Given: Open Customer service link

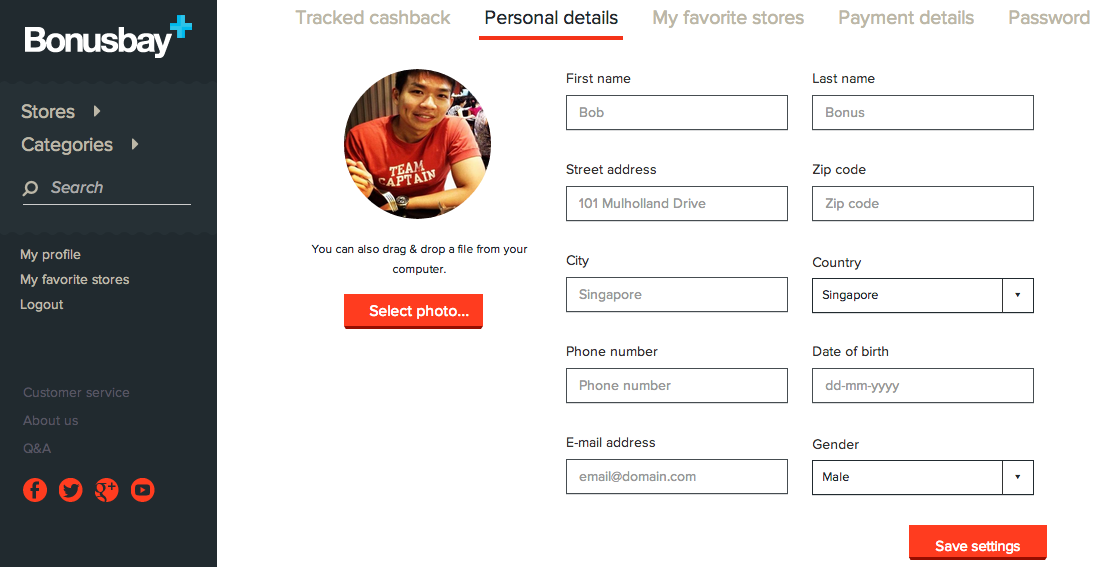Looking at the screenshot, I should point(76,393).
